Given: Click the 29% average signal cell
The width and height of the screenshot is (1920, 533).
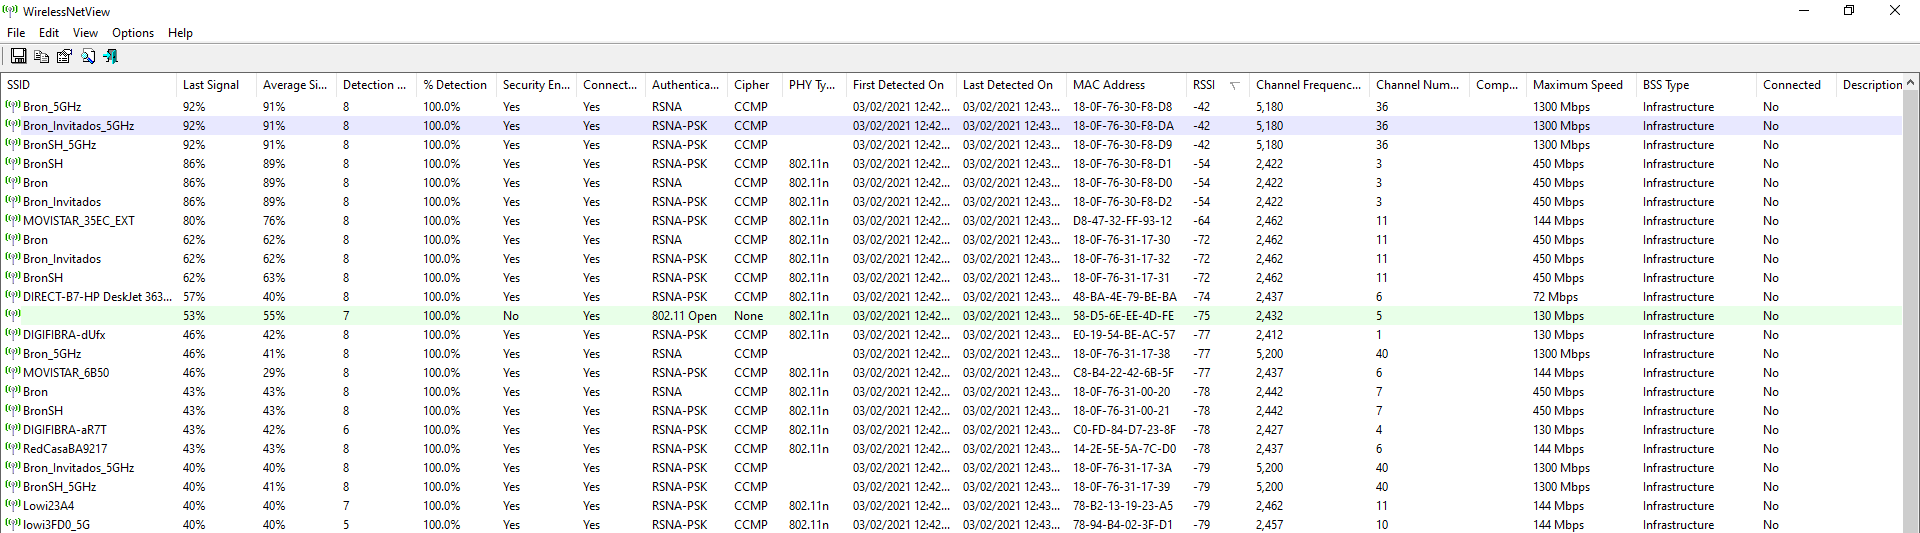Looking at the screenshot, I should pyautogui.click(x=274, y=373).
